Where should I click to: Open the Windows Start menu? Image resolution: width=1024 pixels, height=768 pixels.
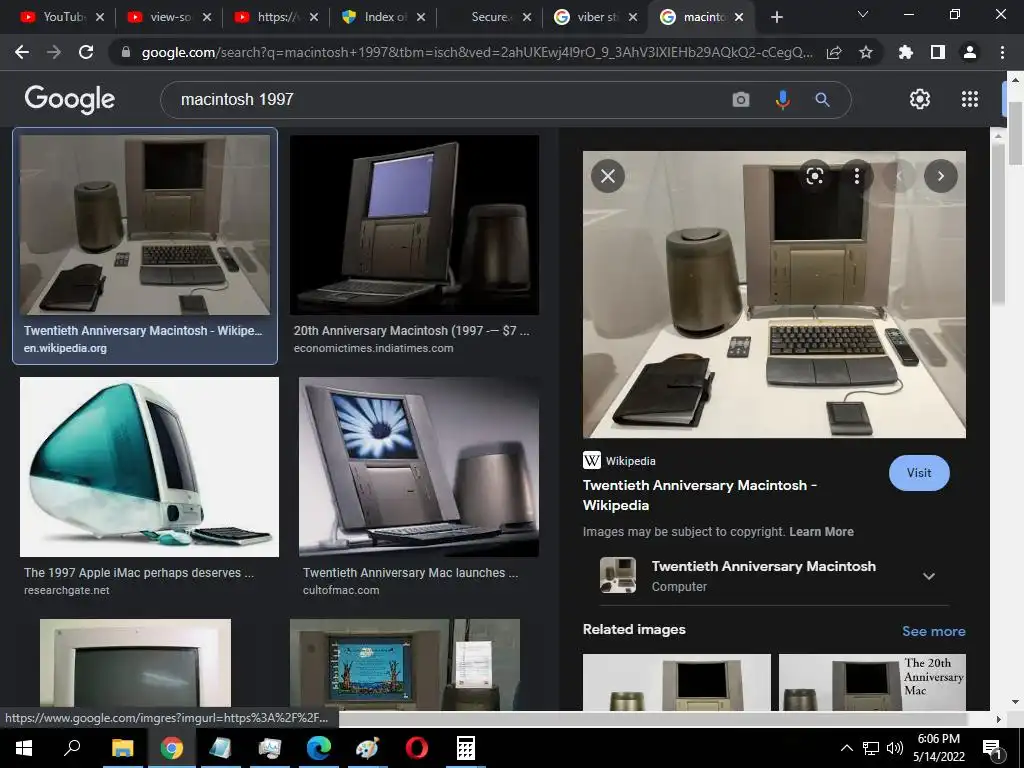pos(24,748)
